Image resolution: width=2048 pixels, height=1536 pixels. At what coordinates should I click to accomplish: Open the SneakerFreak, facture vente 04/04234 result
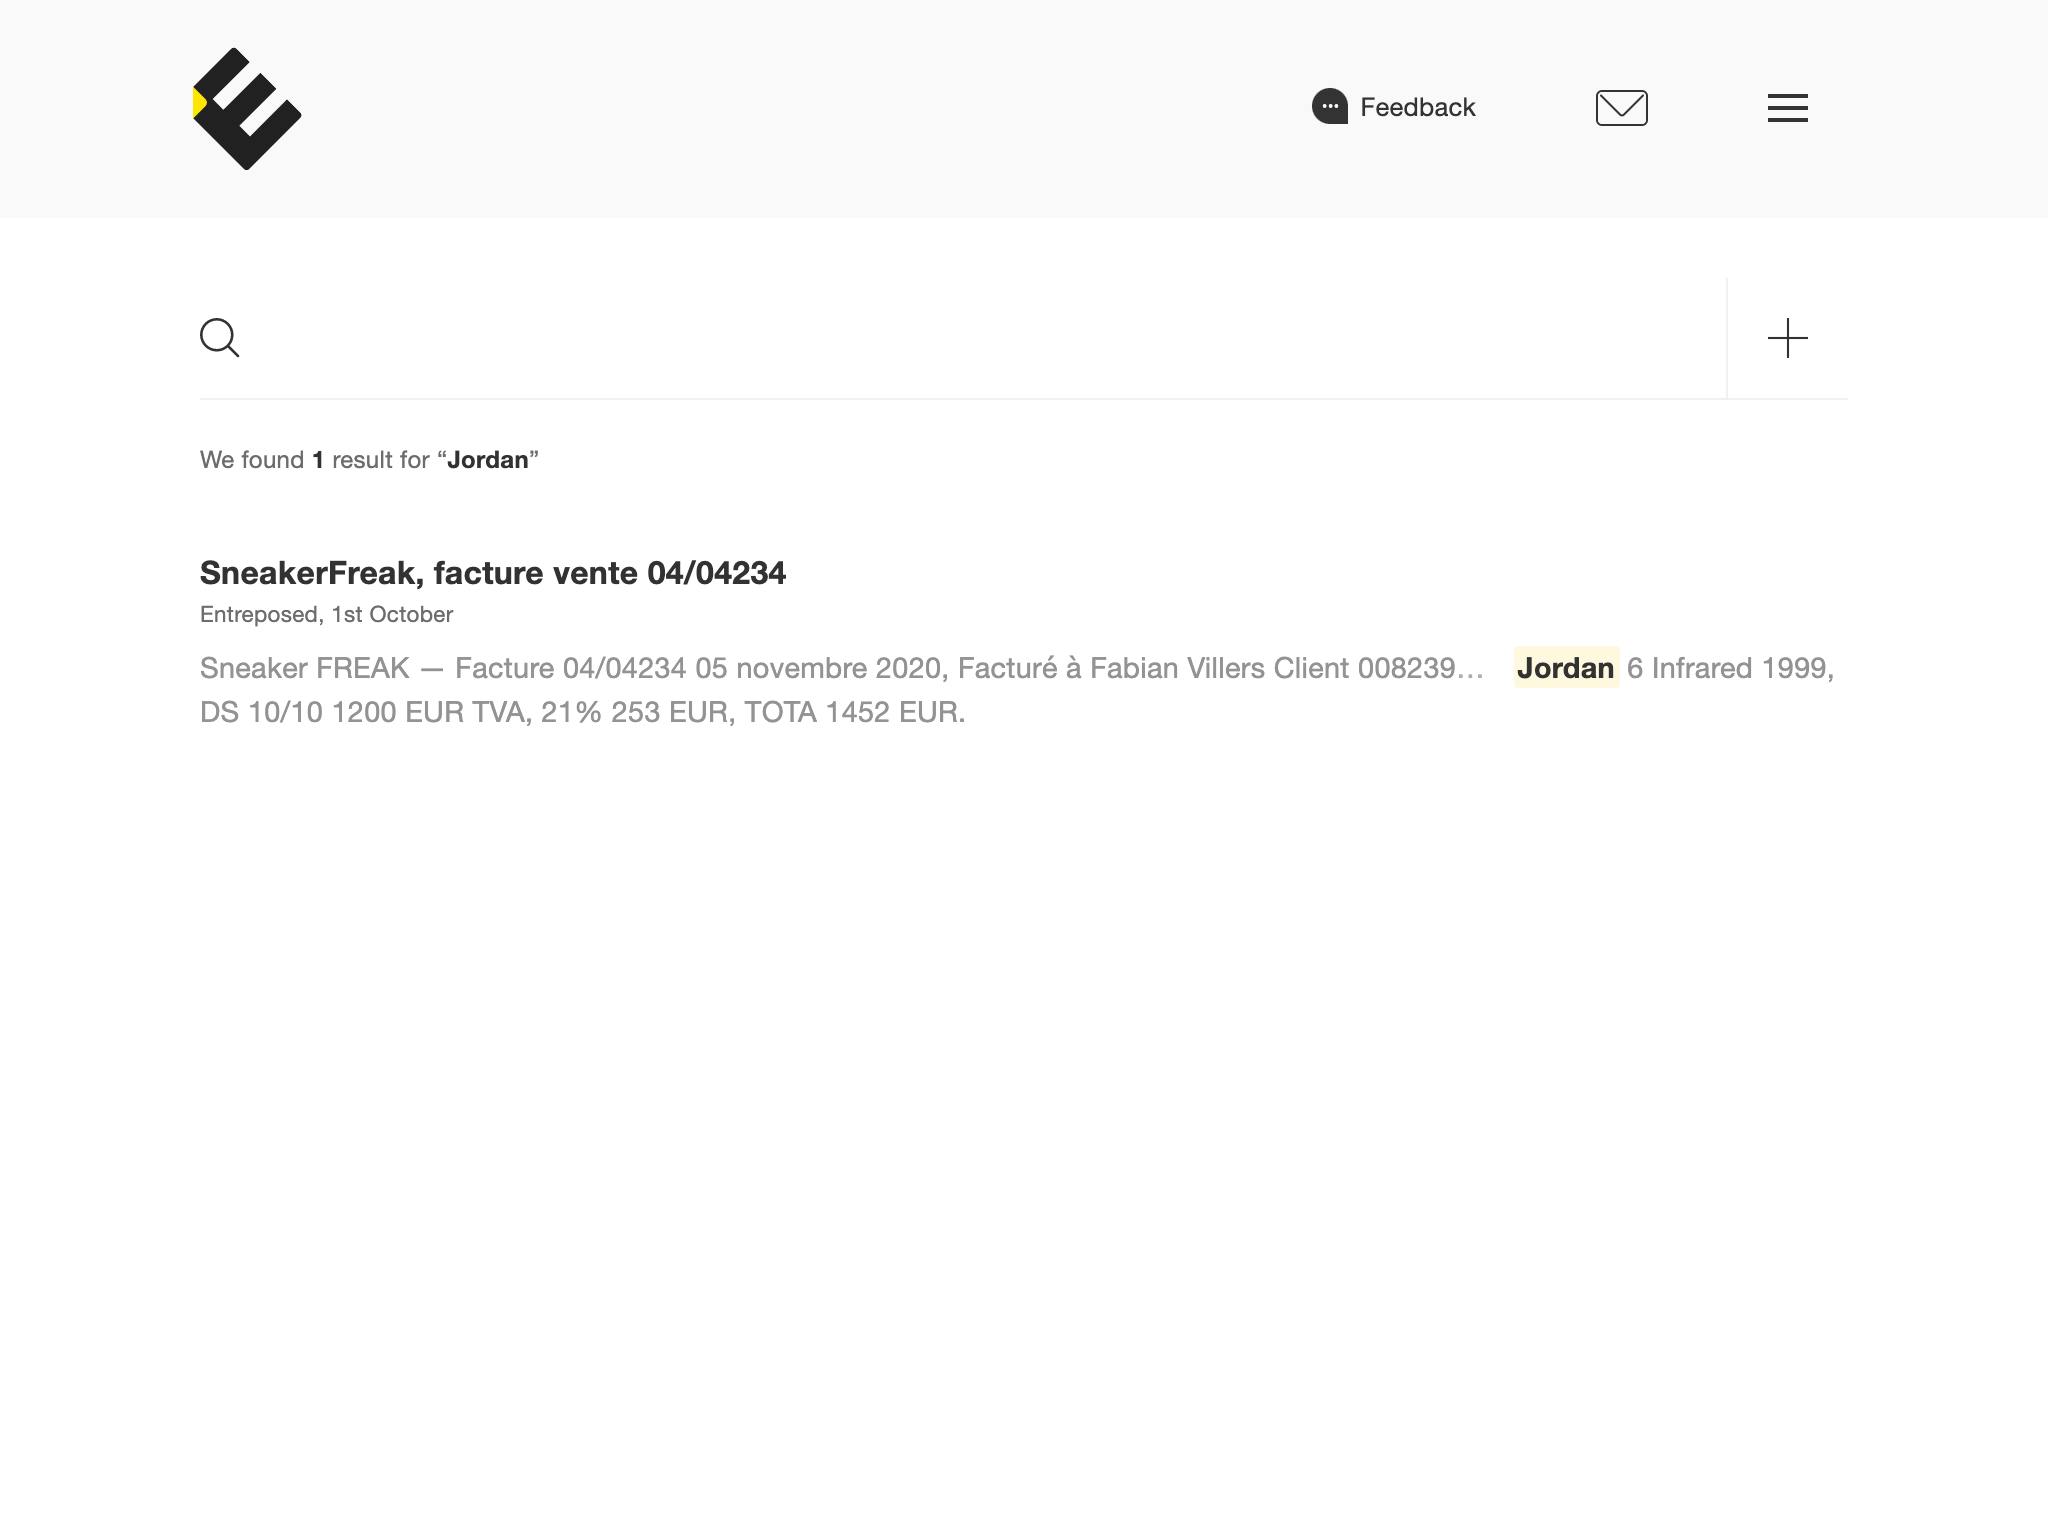492,573
